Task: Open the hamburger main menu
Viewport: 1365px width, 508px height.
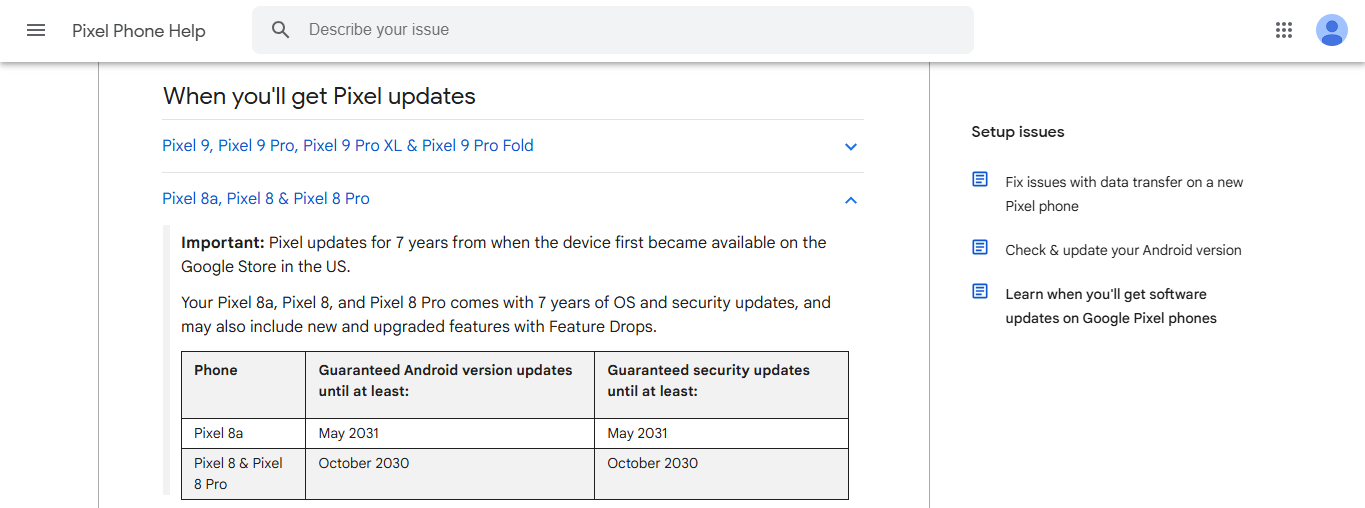Action: (36, 30)
